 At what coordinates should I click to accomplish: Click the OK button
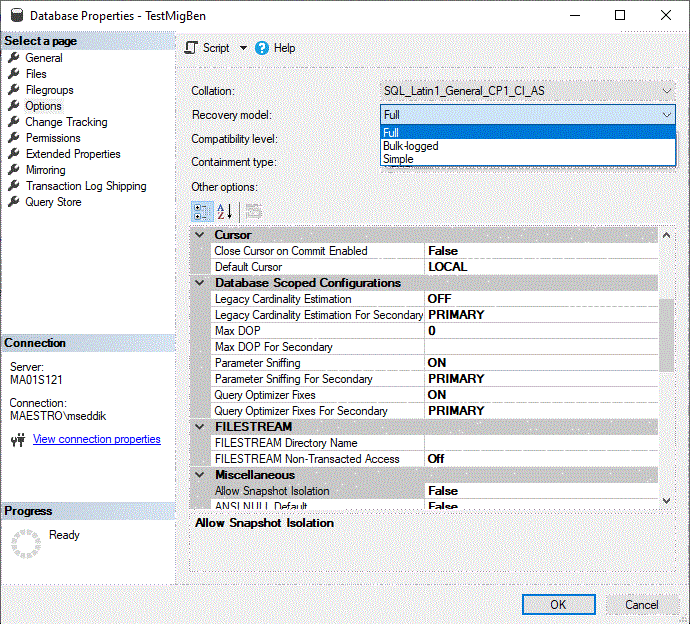click(x=558, y=604)
